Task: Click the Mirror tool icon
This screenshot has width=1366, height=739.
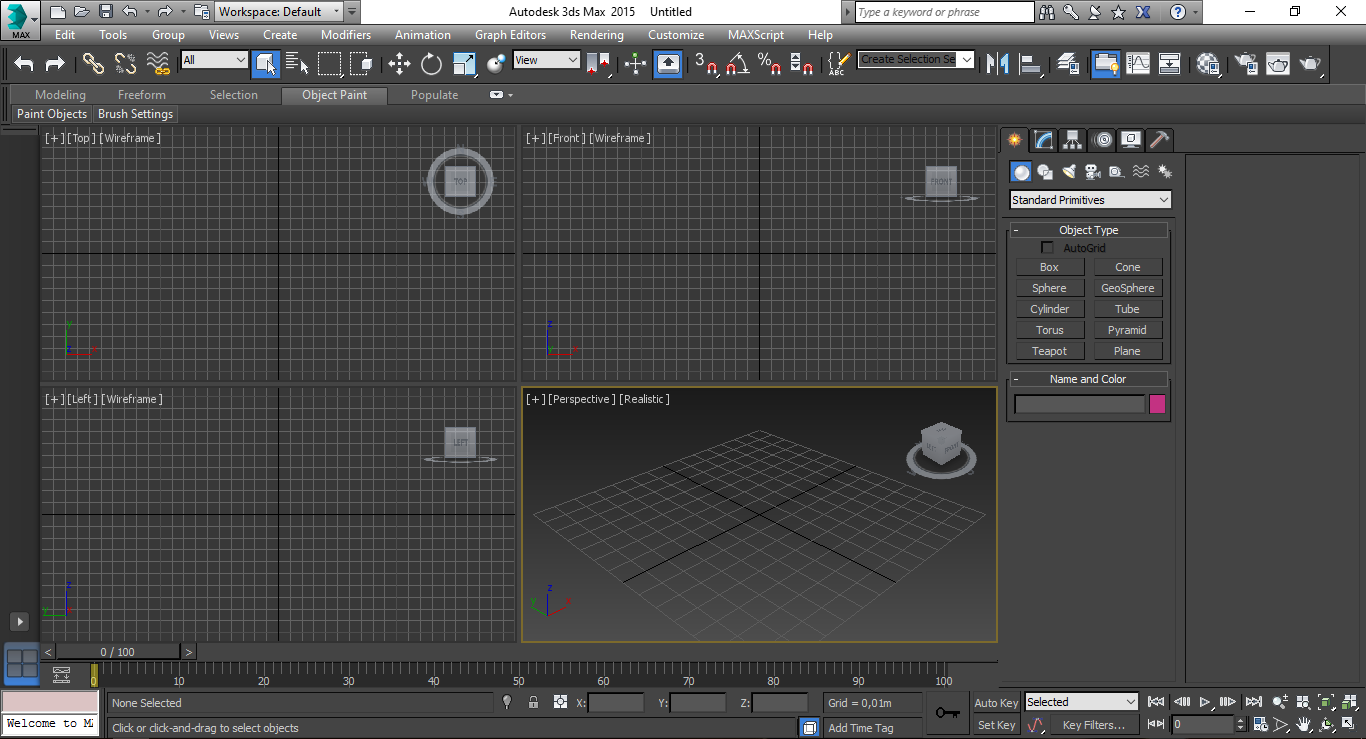Action: [x=997, y=64]
